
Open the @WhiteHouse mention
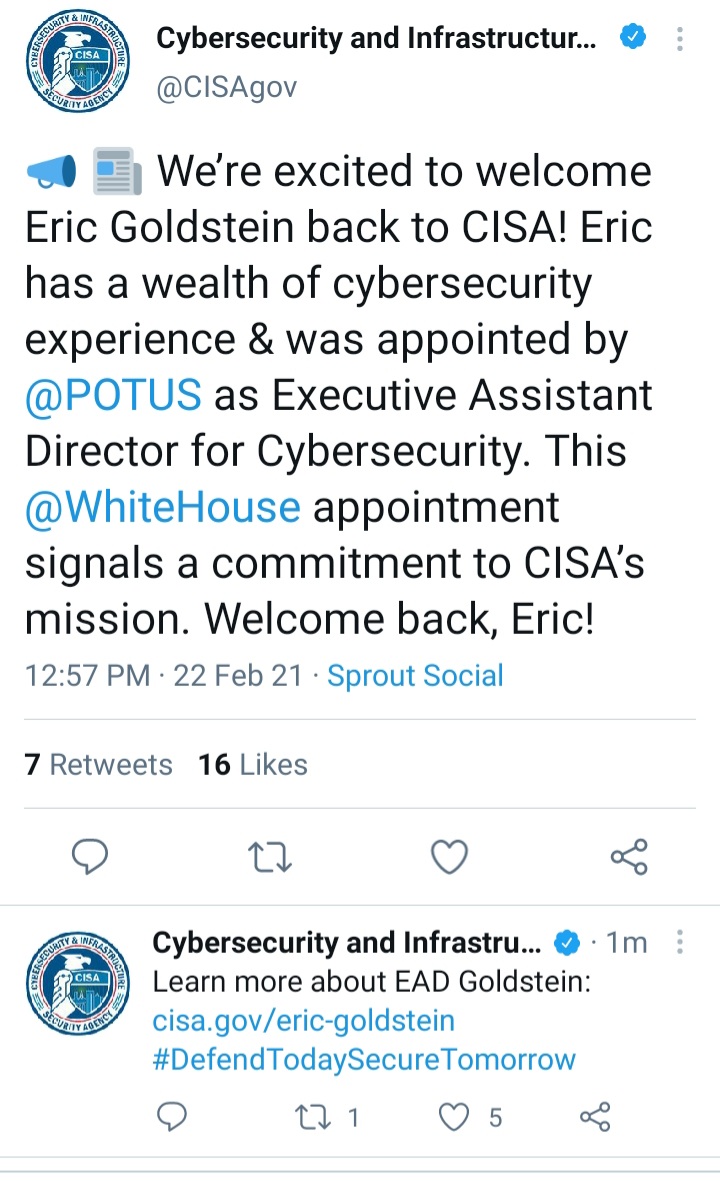163,507
